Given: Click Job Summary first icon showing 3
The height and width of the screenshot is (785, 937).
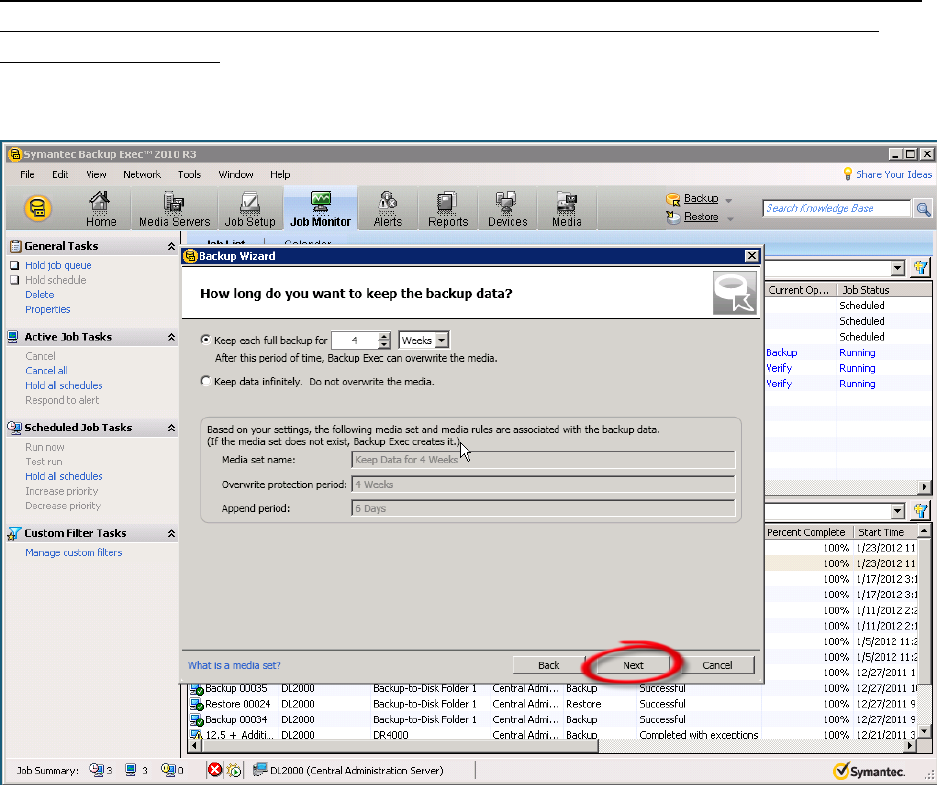Looking at the screenshot, I should (x=97, y=769).
